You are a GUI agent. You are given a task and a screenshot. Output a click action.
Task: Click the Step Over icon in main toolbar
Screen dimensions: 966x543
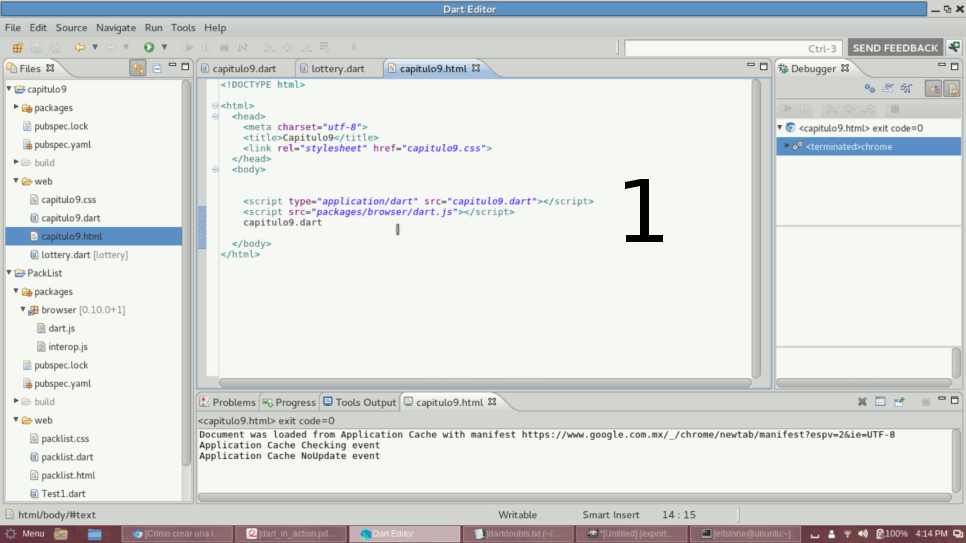click(x=288, y=47)
